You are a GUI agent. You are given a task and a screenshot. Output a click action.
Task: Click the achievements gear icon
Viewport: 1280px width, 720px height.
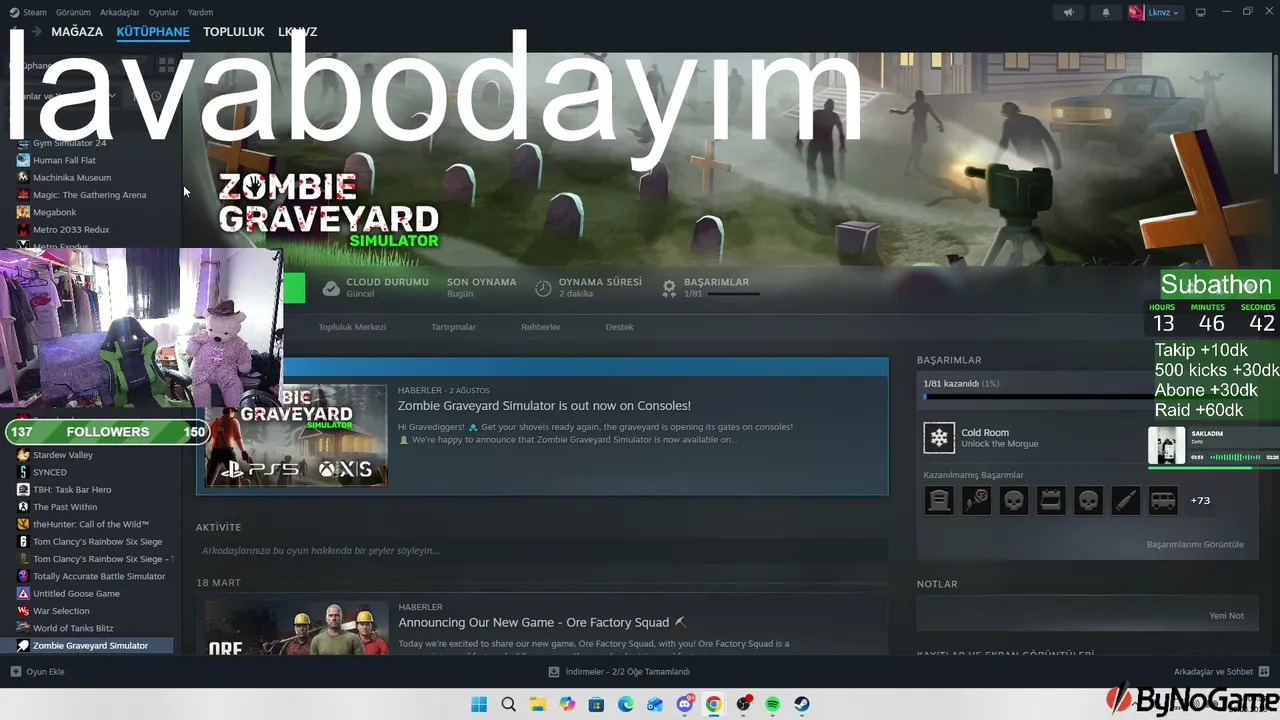pos(669,288)
